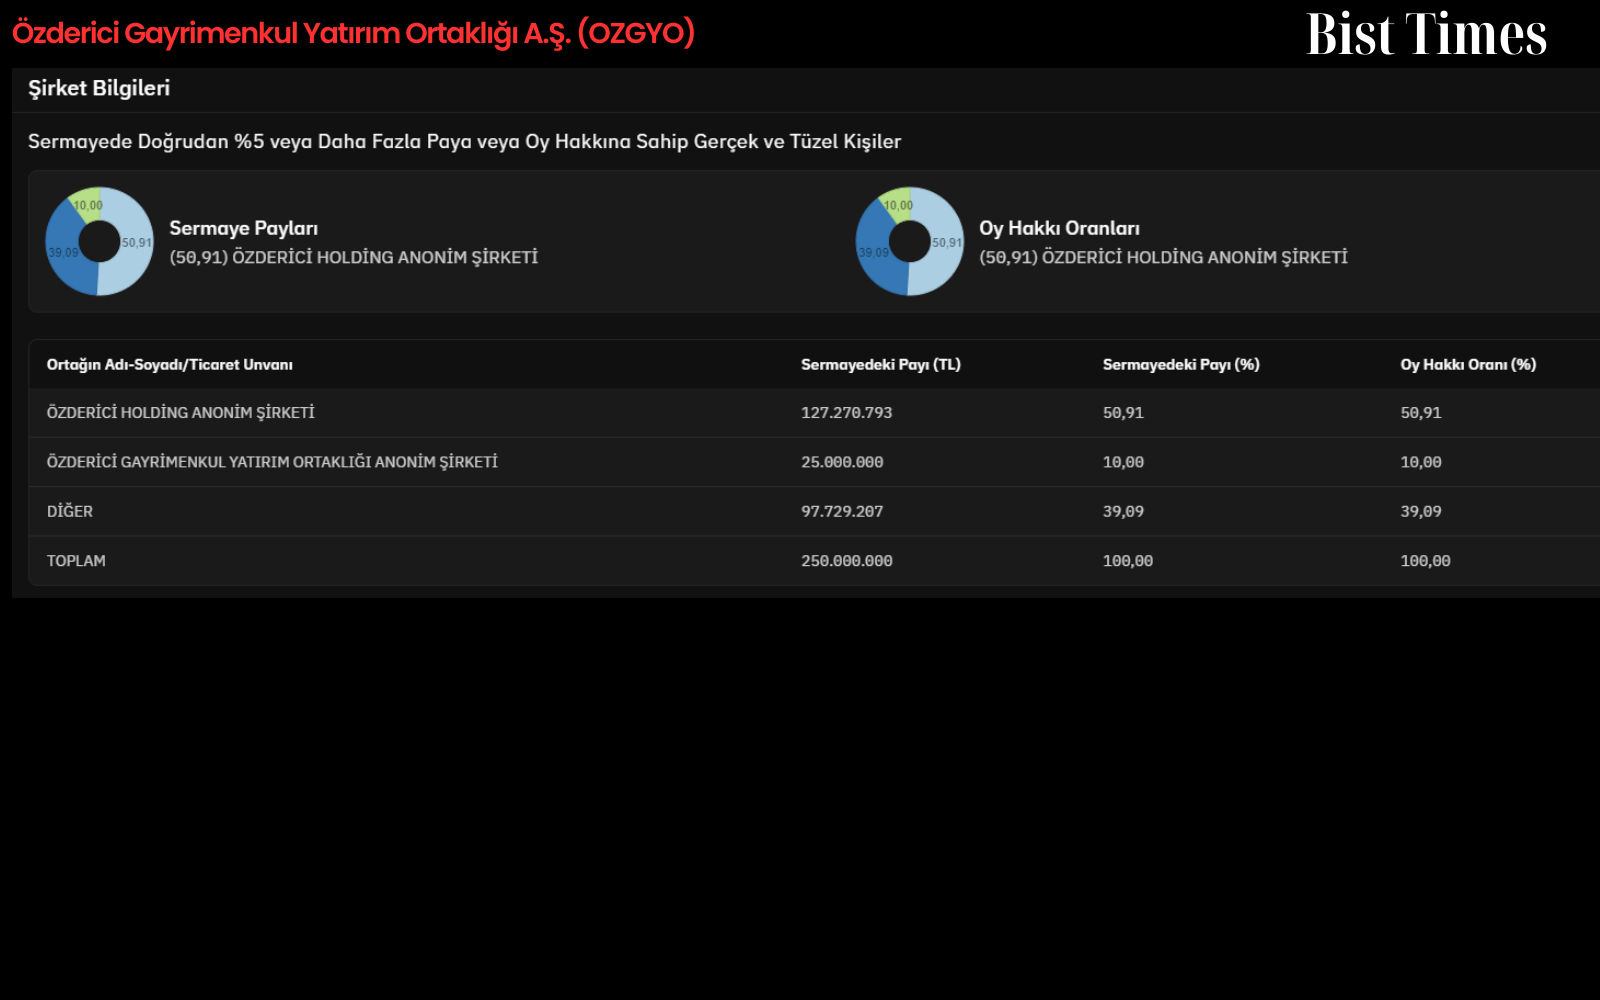1600x1000 pixels.
Task: Select the Şirket Bilgileri section heading
Action: pos(99,88)
